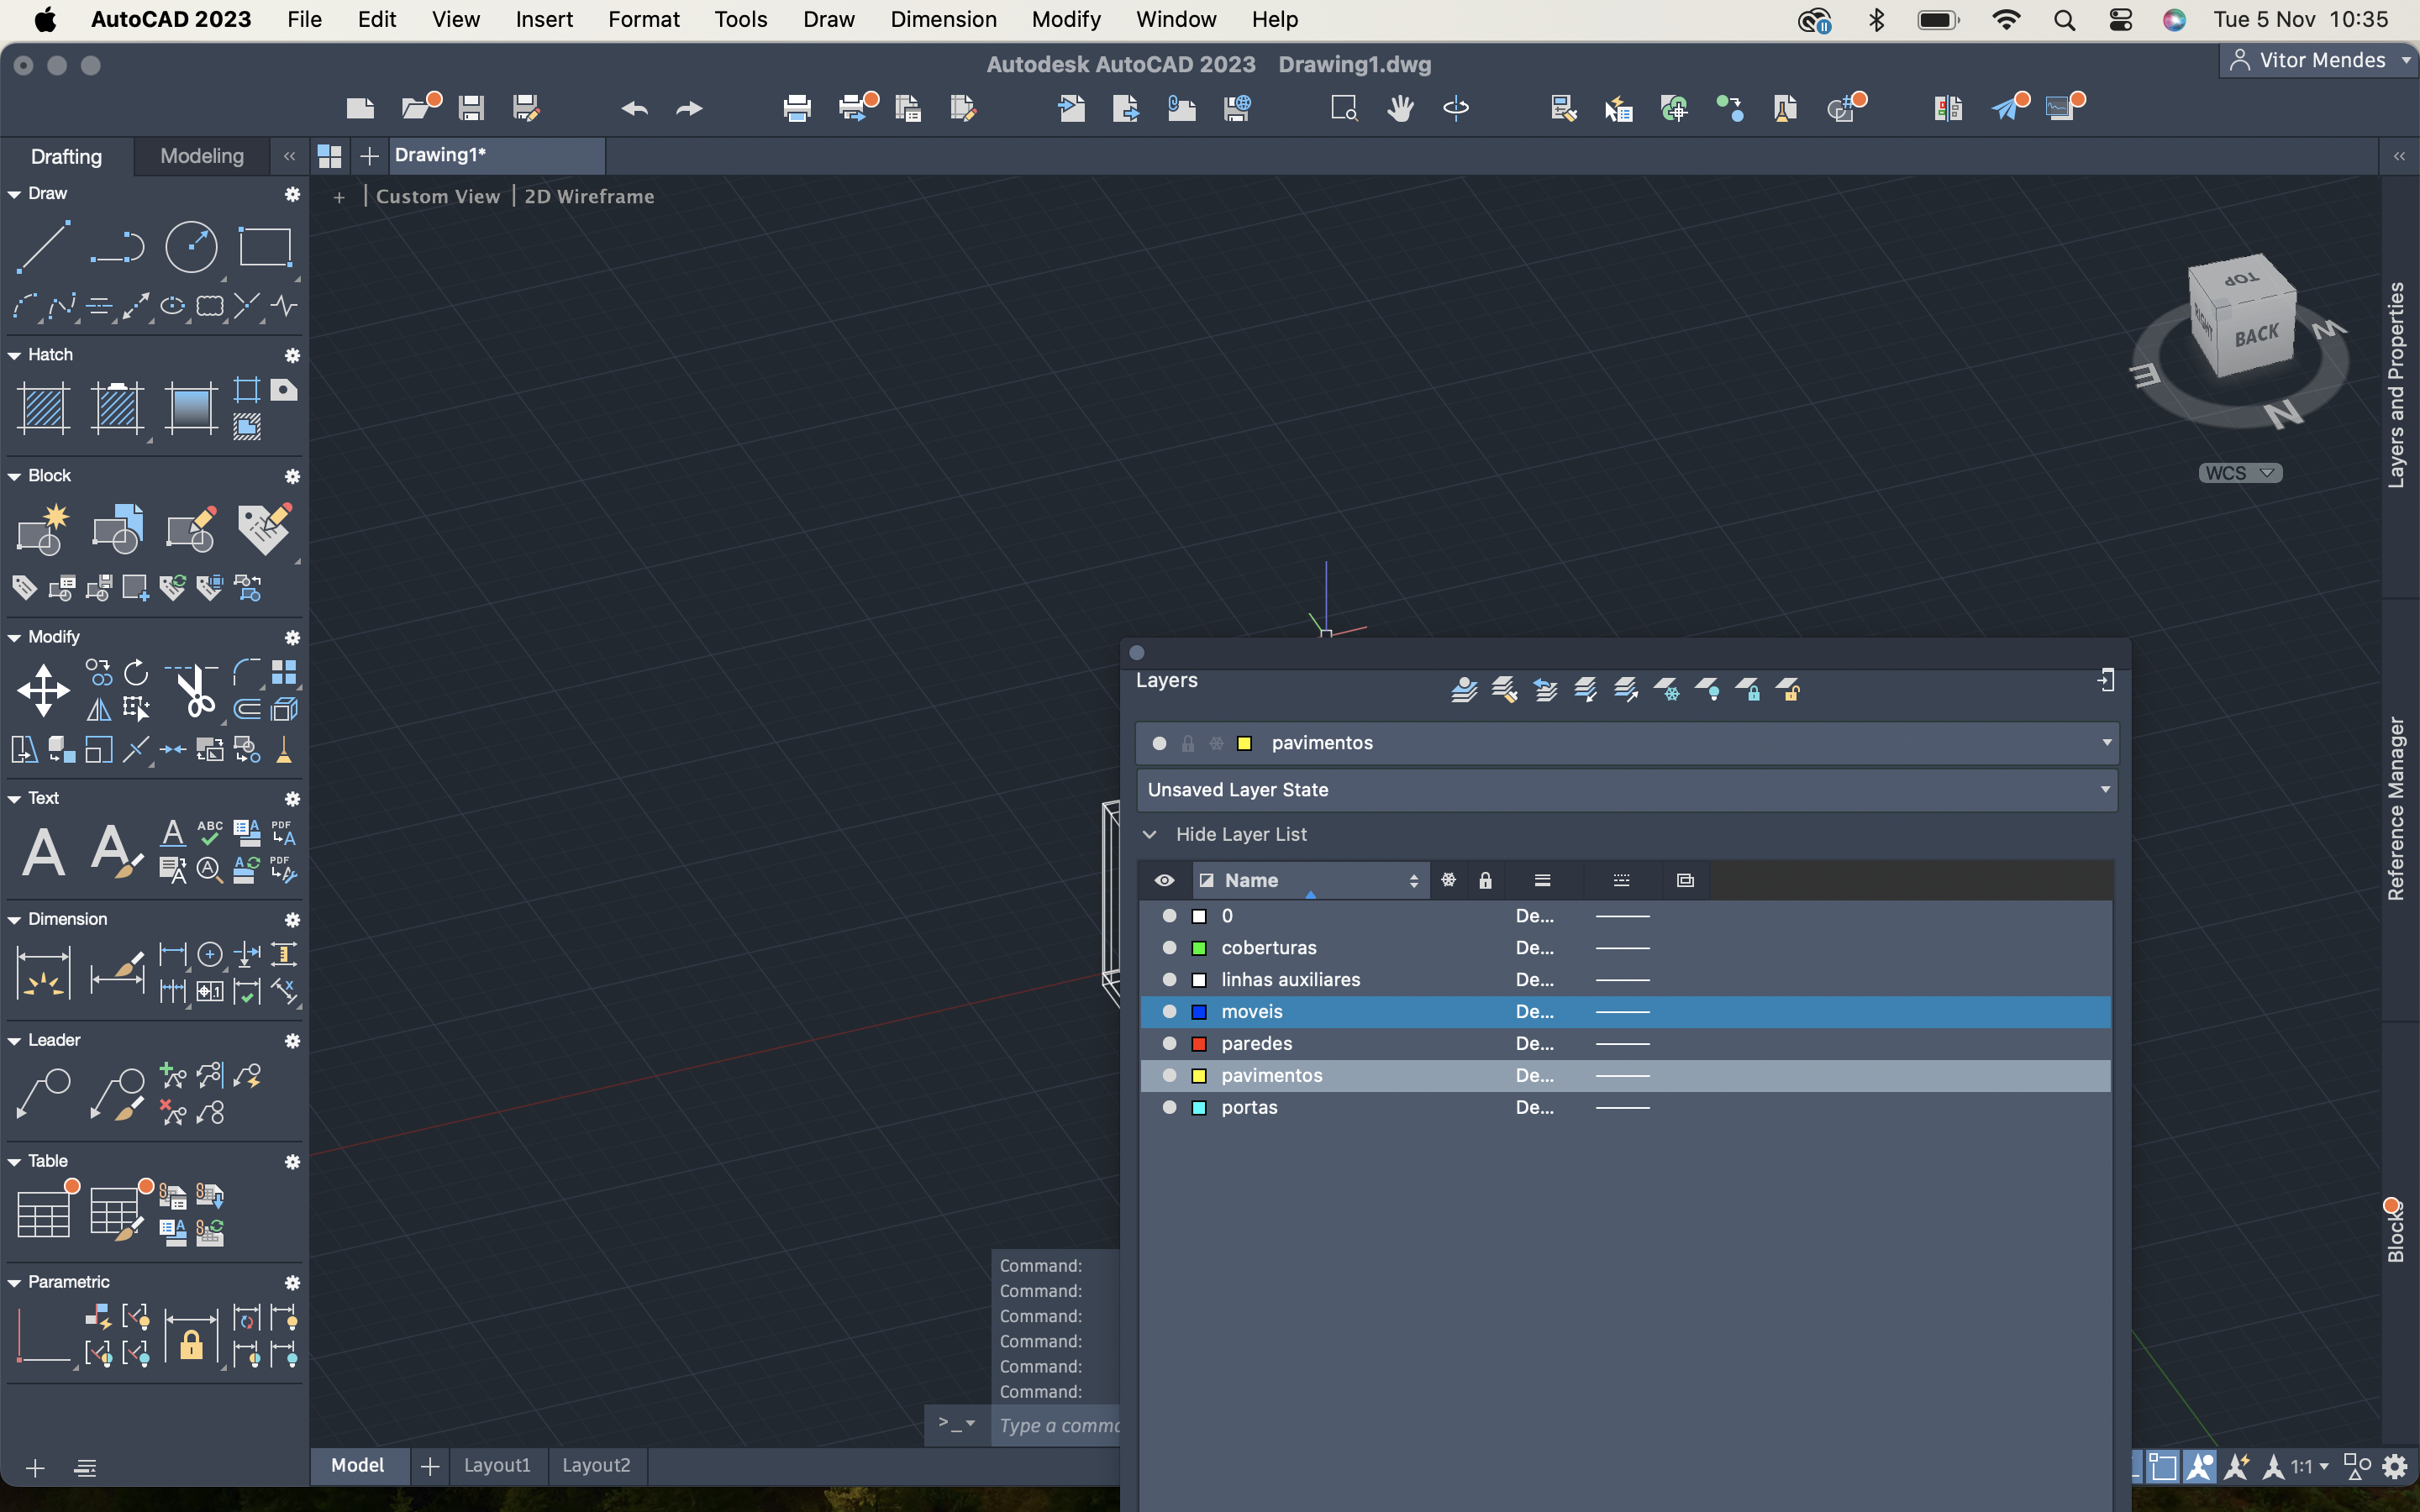The image size is (2420, 1512).
Task: Open the current layer pavimentos dropdown
Action: tap(2106, 743)
